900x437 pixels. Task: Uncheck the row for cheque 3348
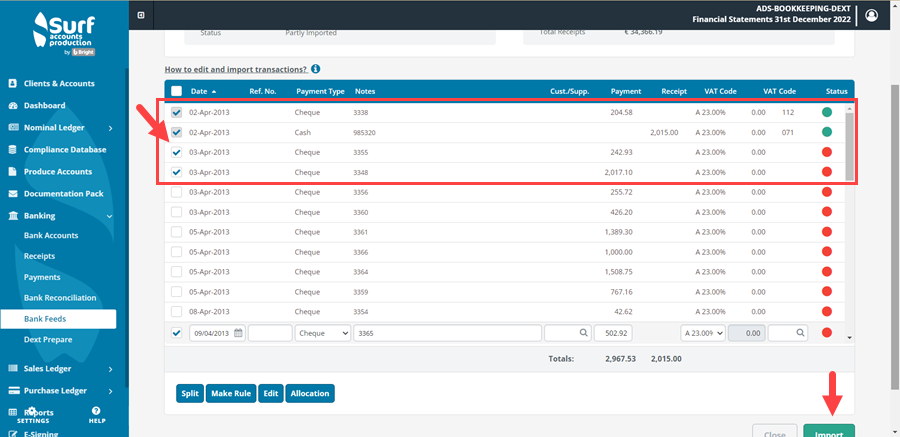pyautogui.click(x=177, y=172)
